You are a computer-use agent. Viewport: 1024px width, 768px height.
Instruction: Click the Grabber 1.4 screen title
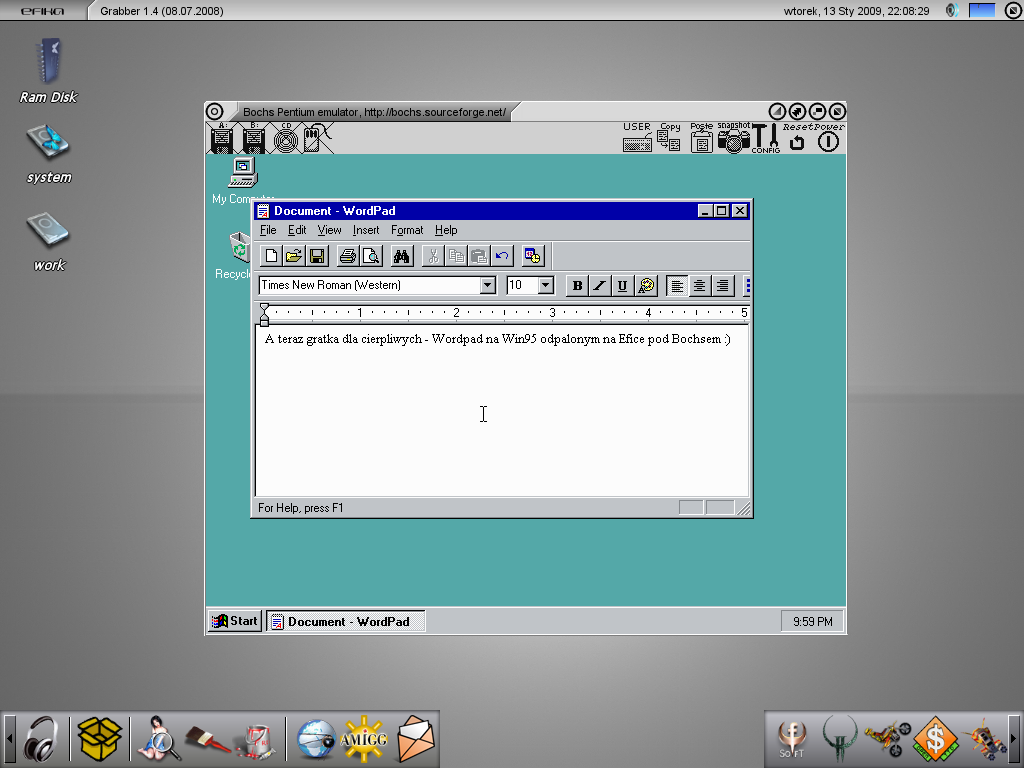pos(161,10)
